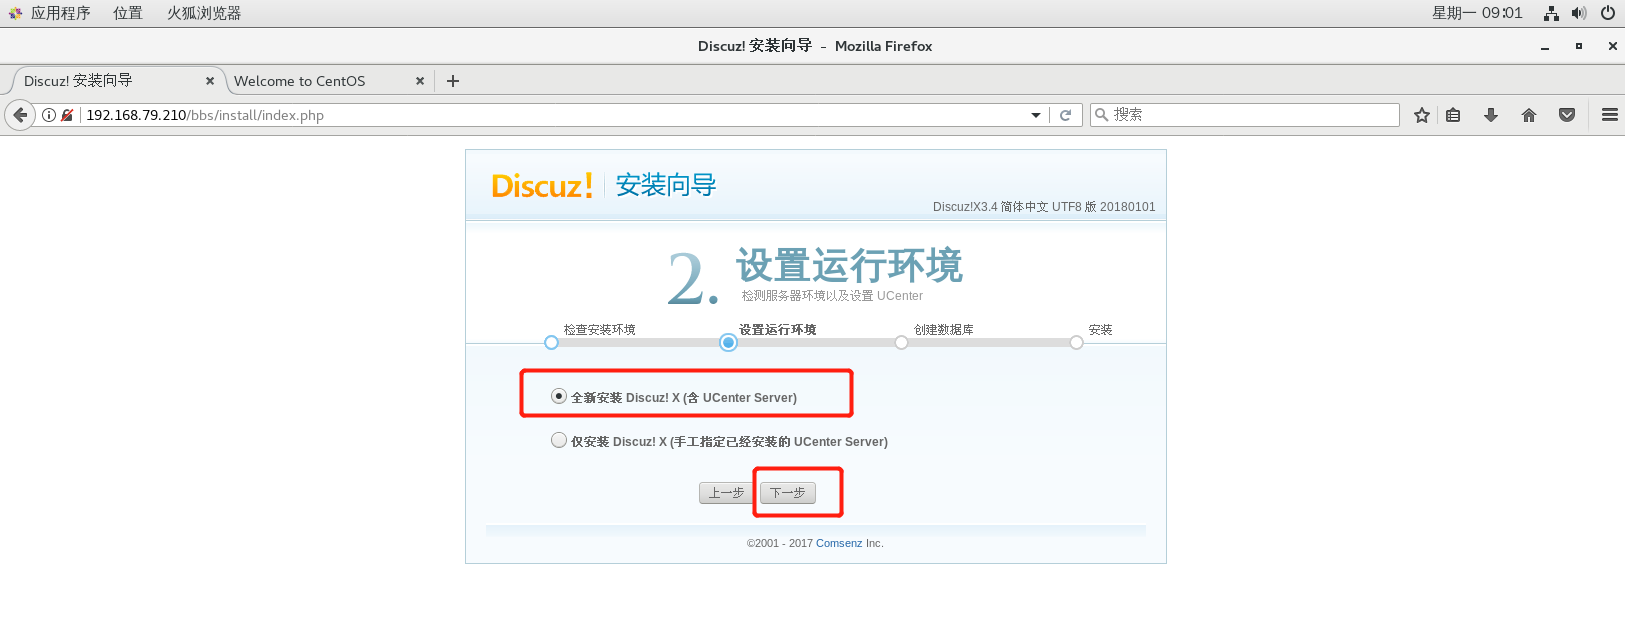Show bookmarks list icon
The width and height of the screenshot is (1625, 641).
pos(1453,115)
